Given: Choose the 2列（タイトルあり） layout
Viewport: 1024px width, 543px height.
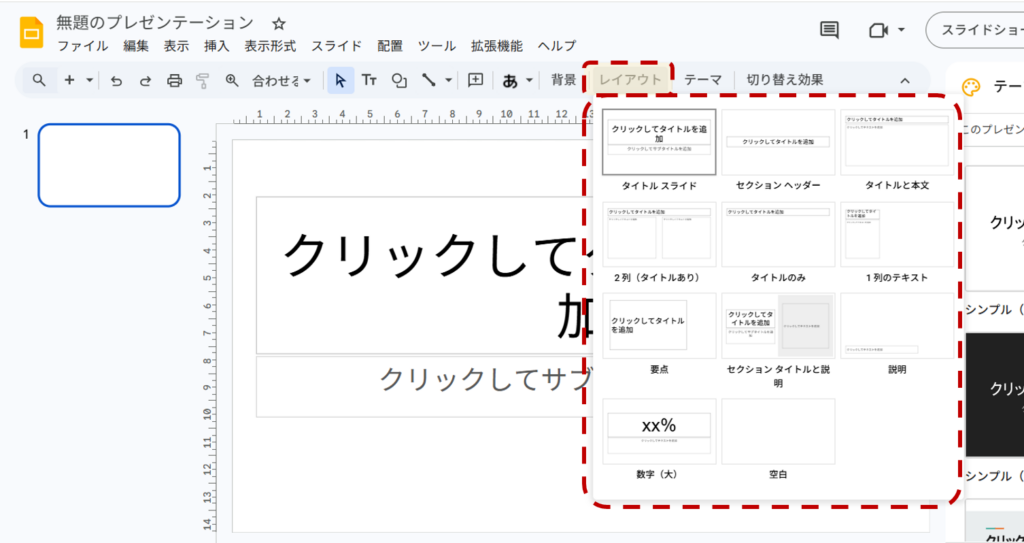Looking at the screenshot, I should pyautogui.click(x=659, y=234).
